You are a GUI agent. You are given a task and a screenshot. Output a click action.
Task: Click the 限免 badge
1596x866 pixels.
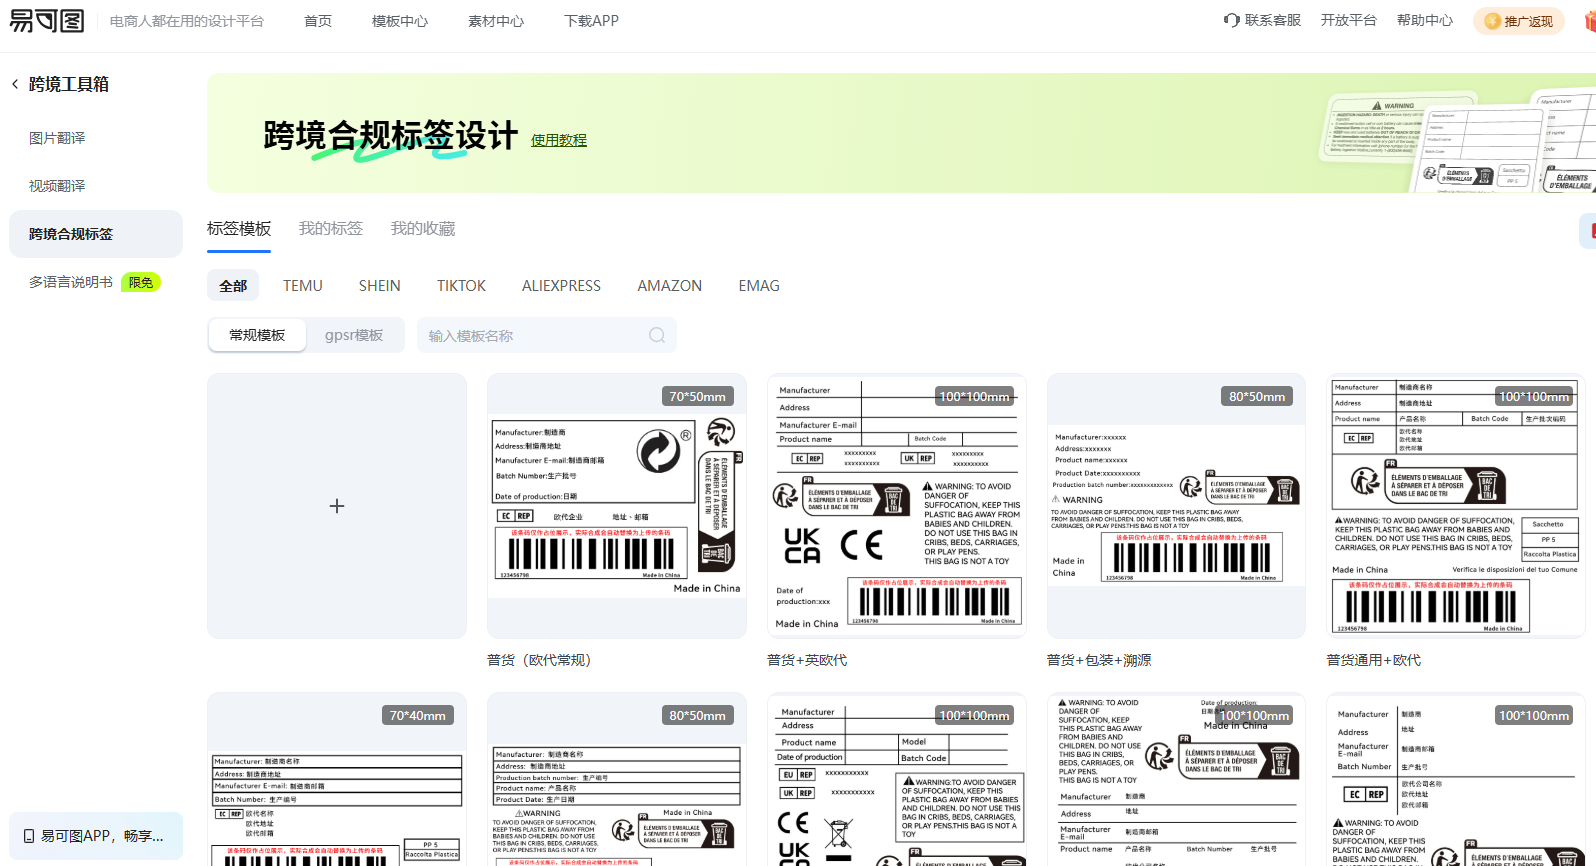(x=141, y=283)
